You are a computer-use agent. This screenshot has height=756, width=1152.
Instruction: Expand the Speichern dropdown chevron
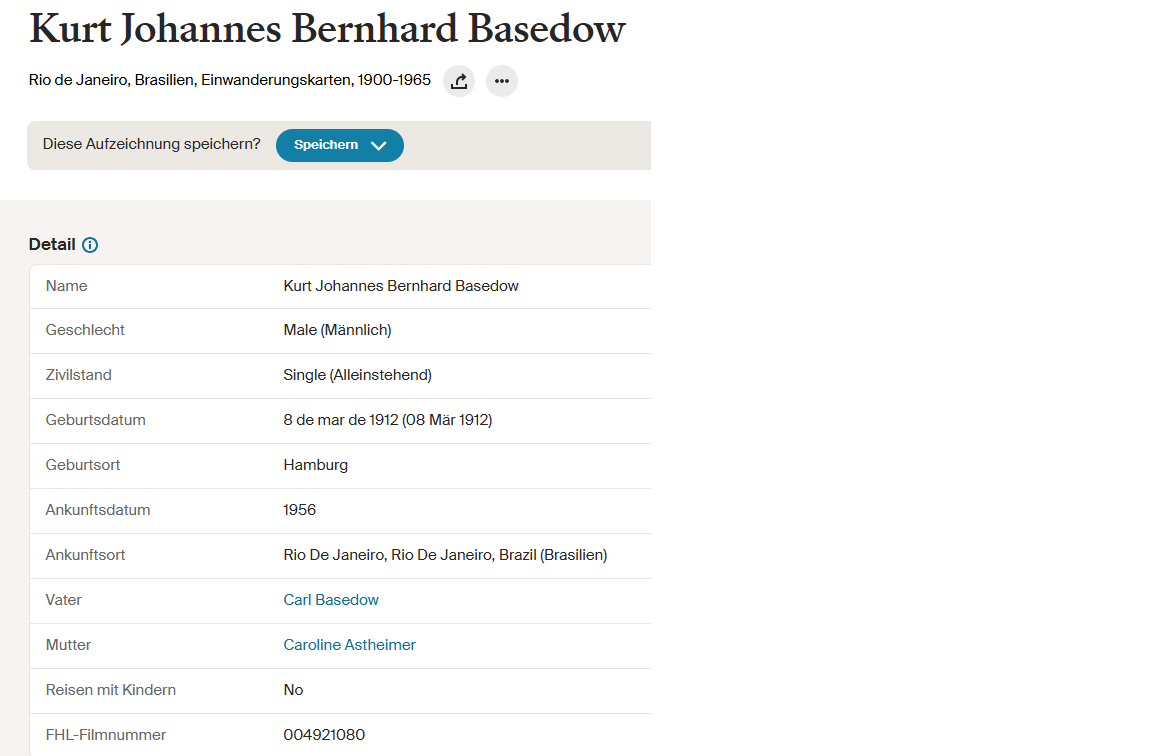click(x=378, y=145)
